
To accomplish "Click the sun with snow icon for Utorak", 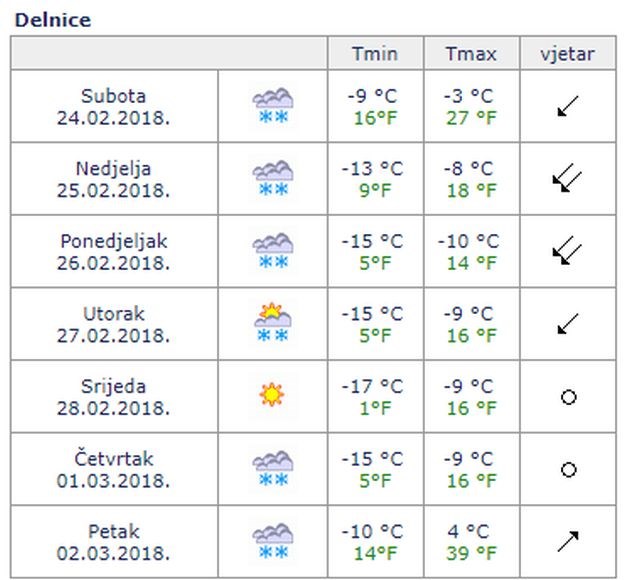I will pos(273,323).
